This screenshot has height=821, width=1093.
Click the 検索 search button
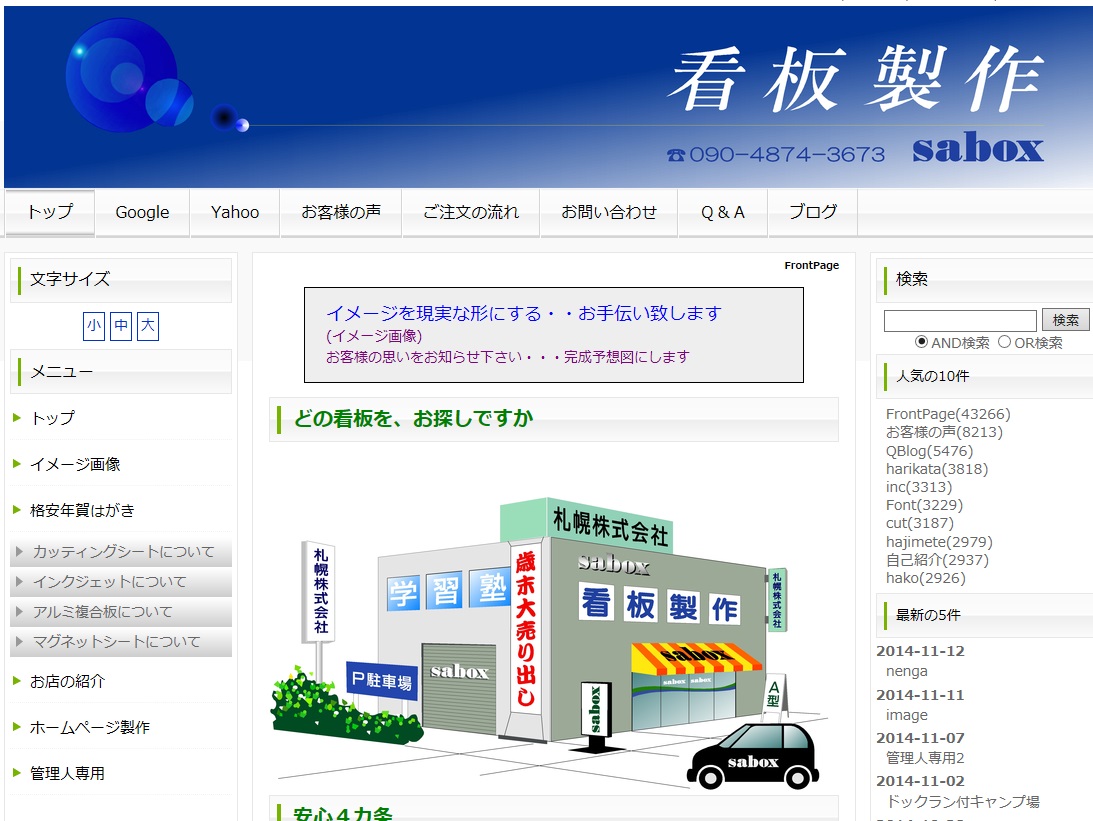pos(1065,320)
